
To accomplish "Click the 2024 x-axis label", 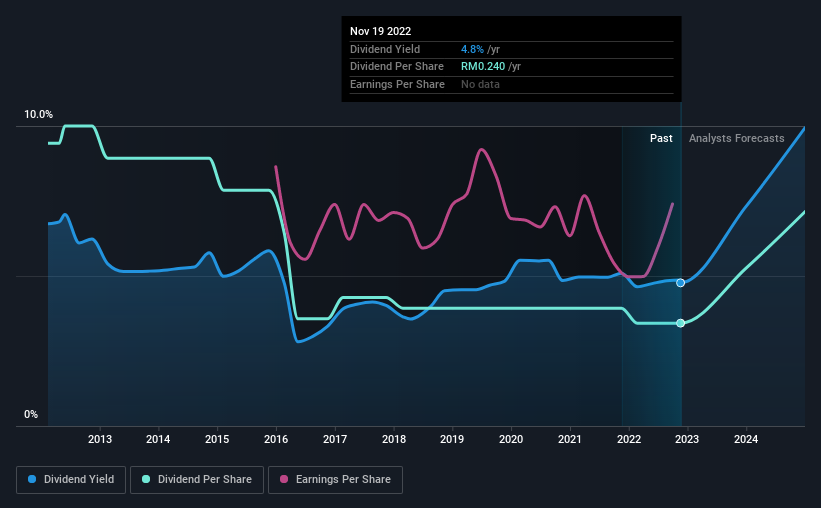I will point(746,439).
